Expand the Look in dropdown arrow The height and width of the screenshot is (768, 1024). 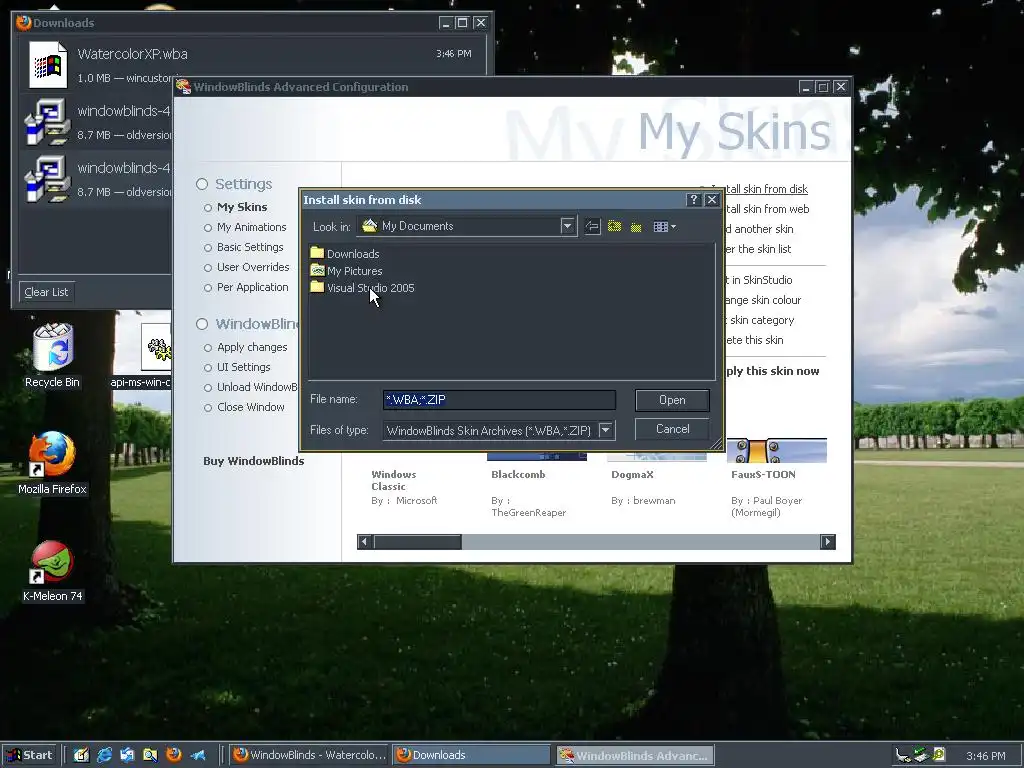(568, 226)
